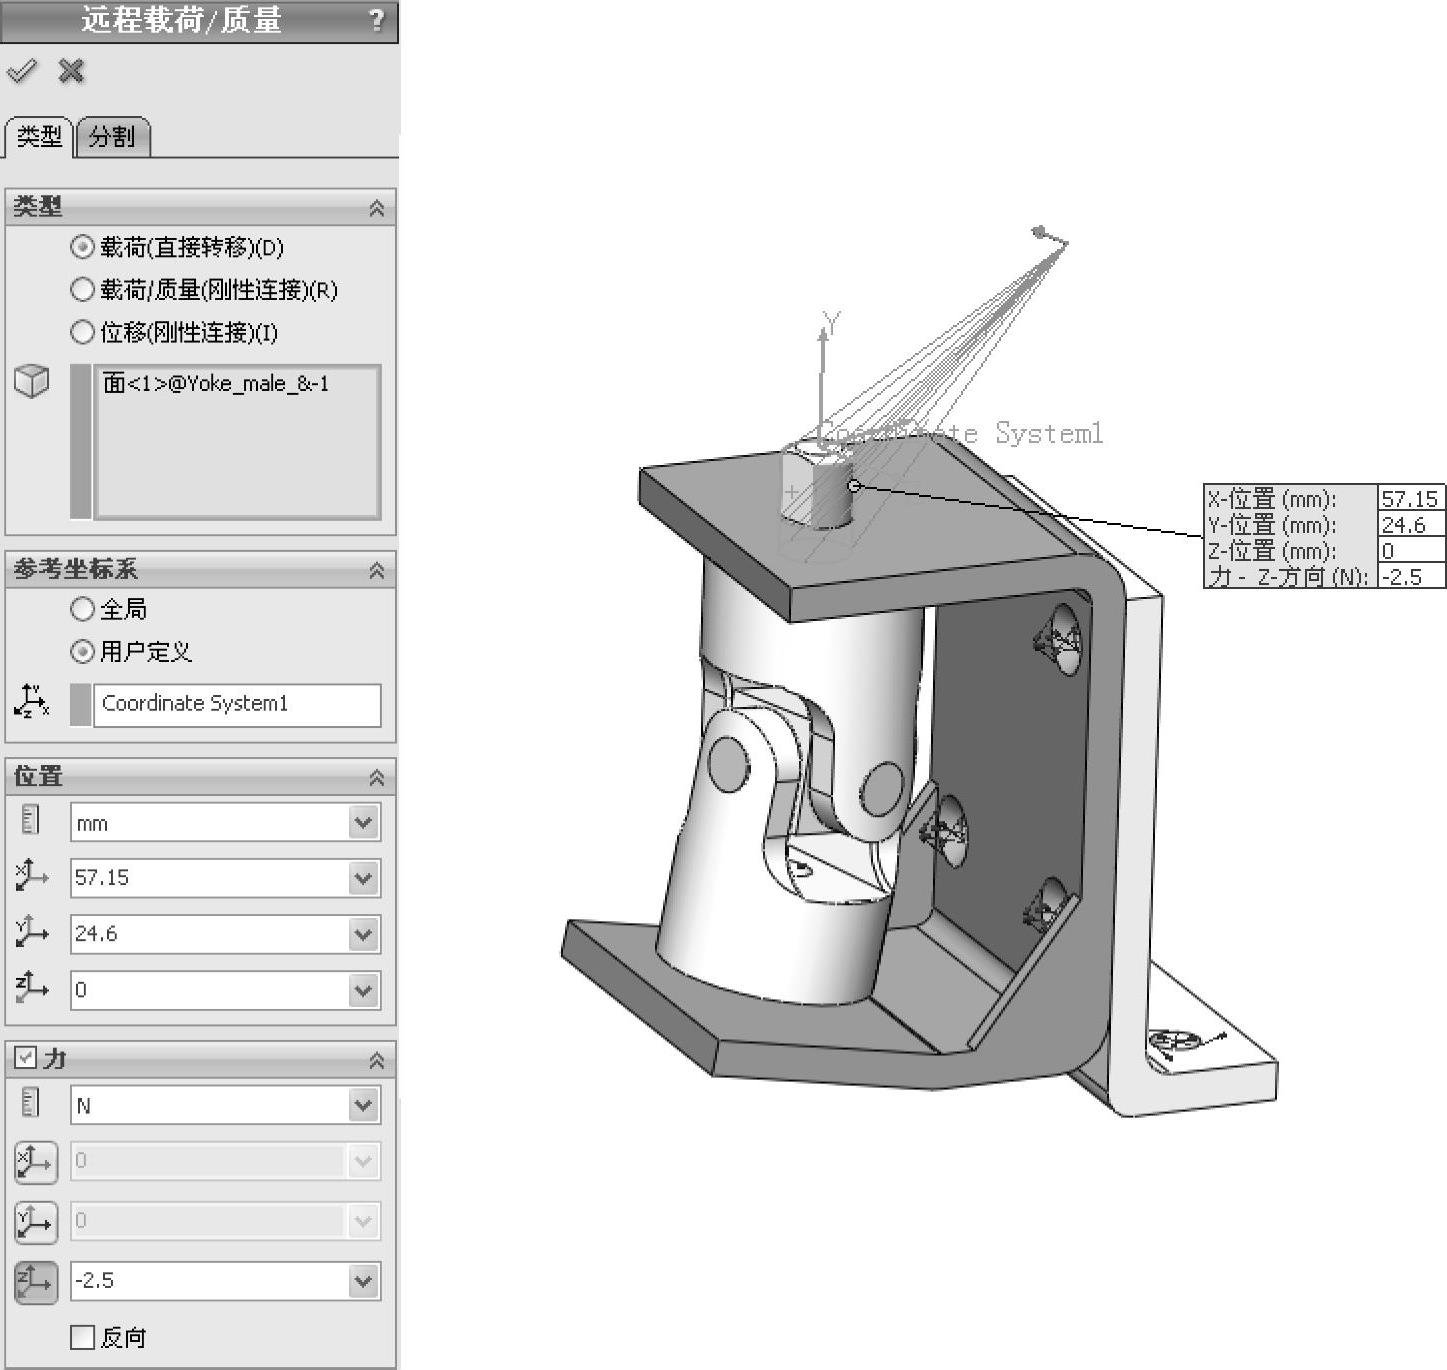Click the X-direction force icon button
The width and height of the screenshot is (1447, 1370).
(x=35, y=1162)
